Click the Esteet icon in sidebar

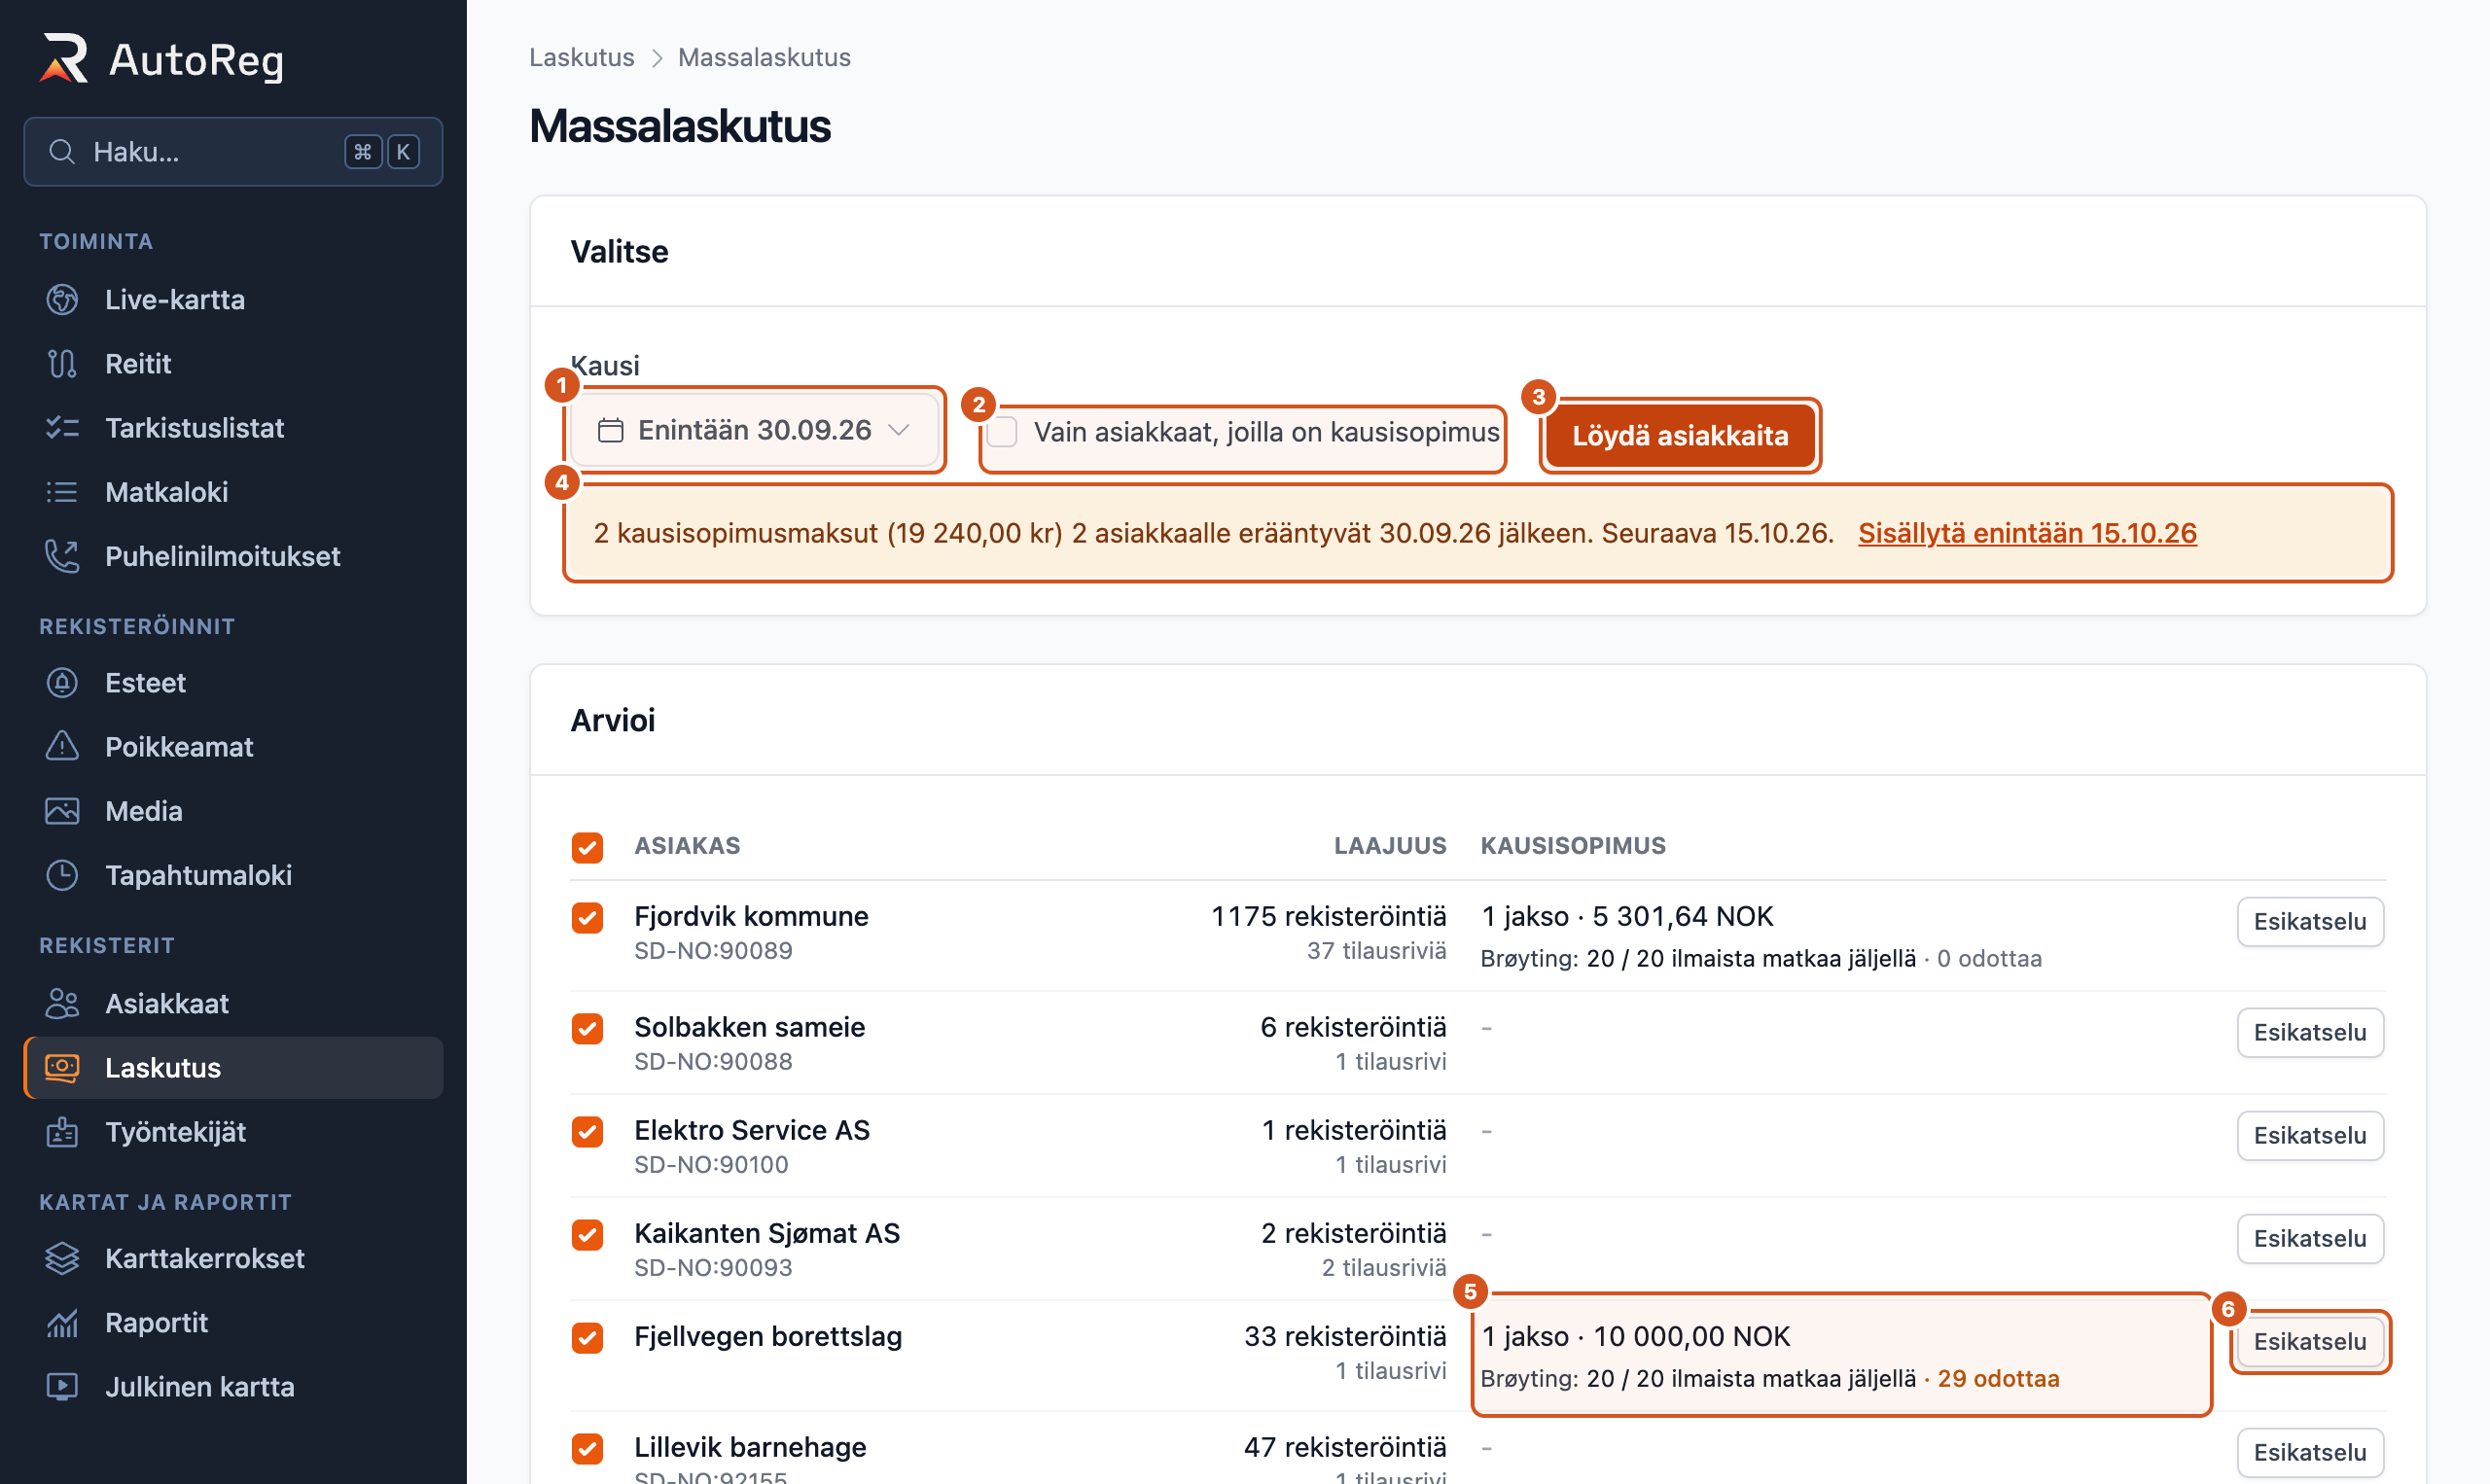pos(62,683)
